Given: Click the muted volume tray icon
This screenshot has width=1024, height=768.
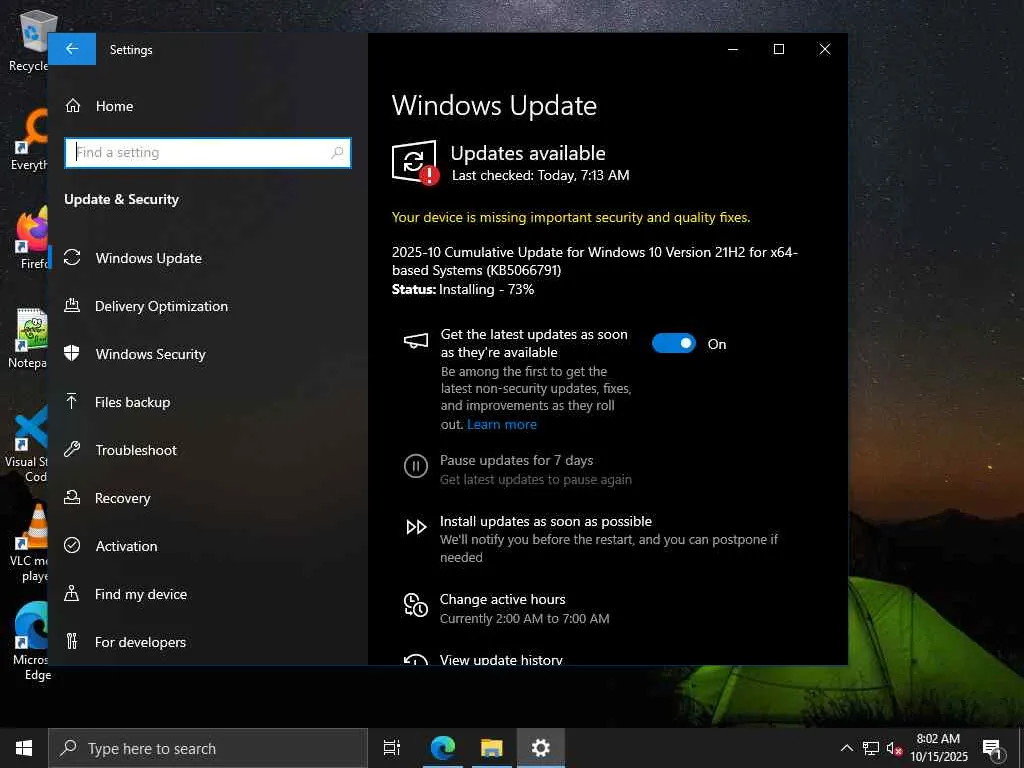Looking at the screenshot, I should point(894,748).
